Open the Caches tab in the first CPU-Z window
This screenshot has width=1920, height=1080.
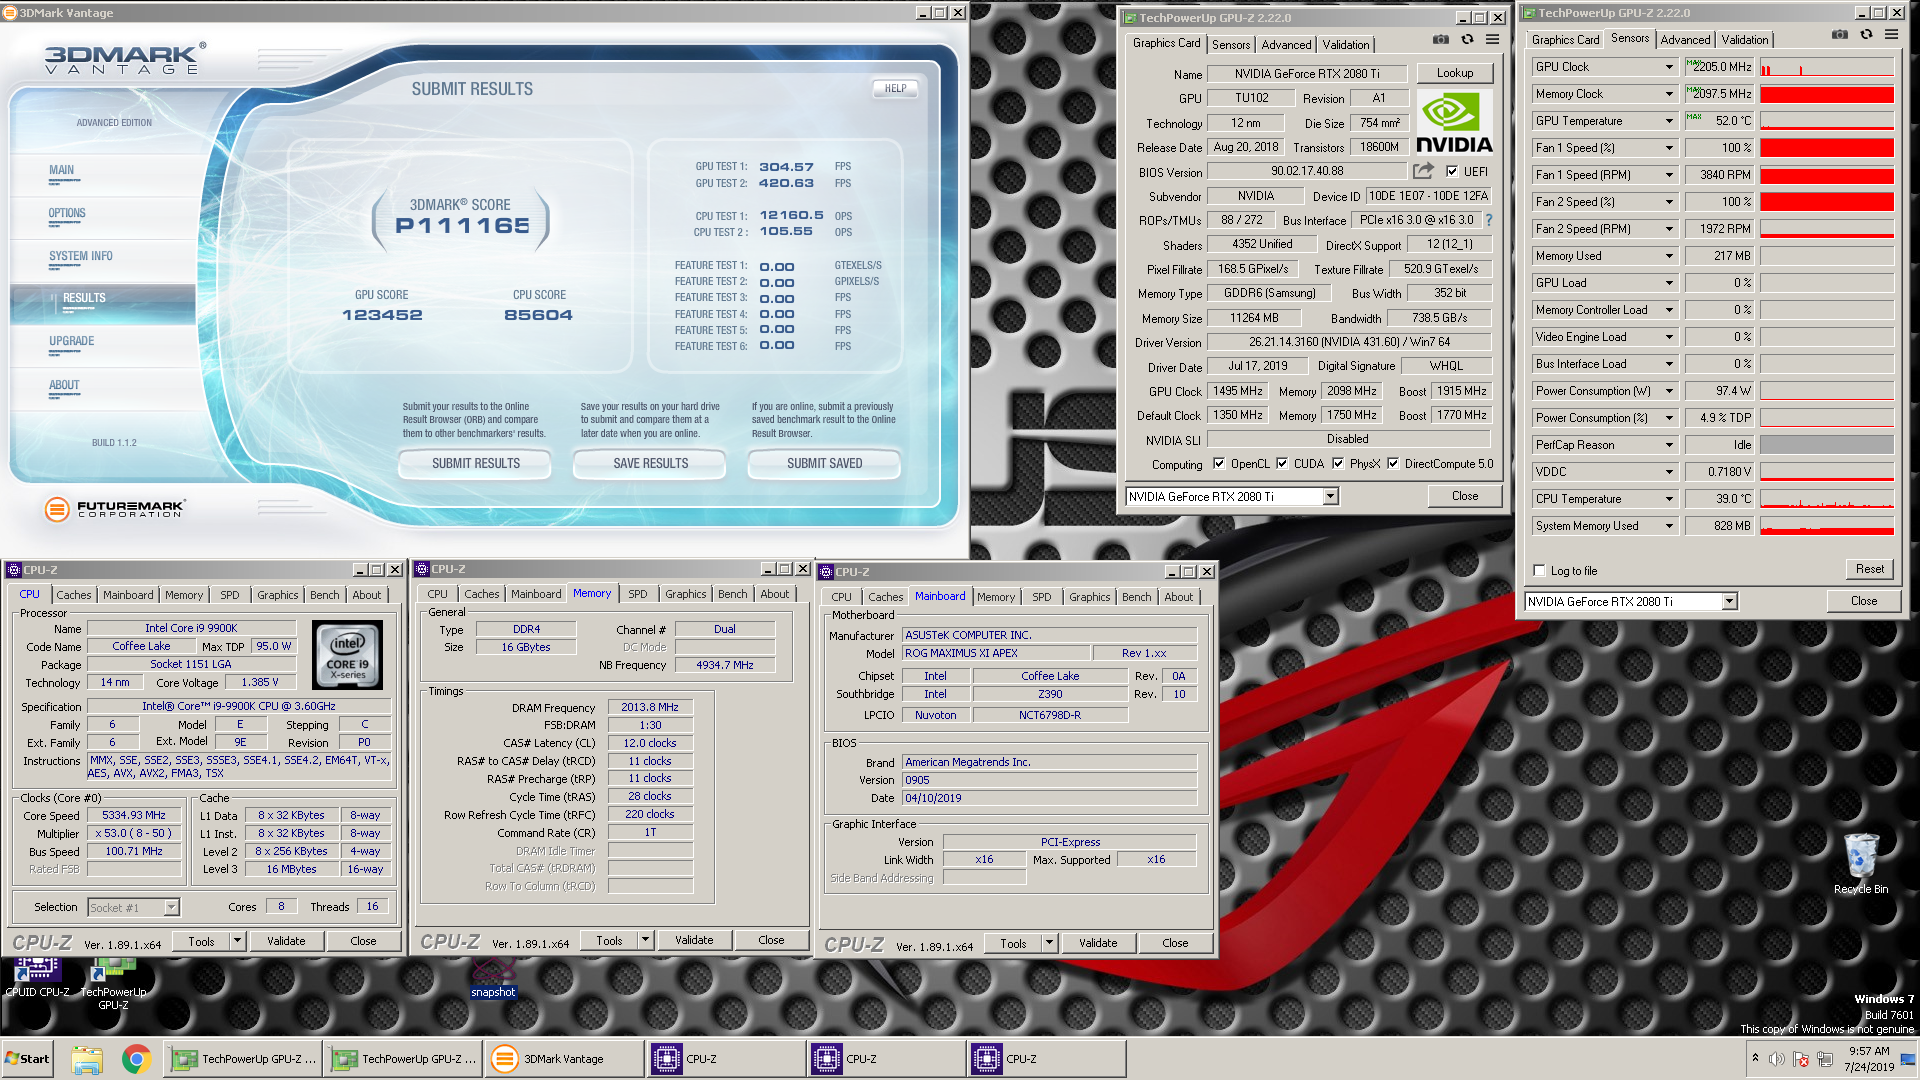pyautogui.click(x=73, y=594)
